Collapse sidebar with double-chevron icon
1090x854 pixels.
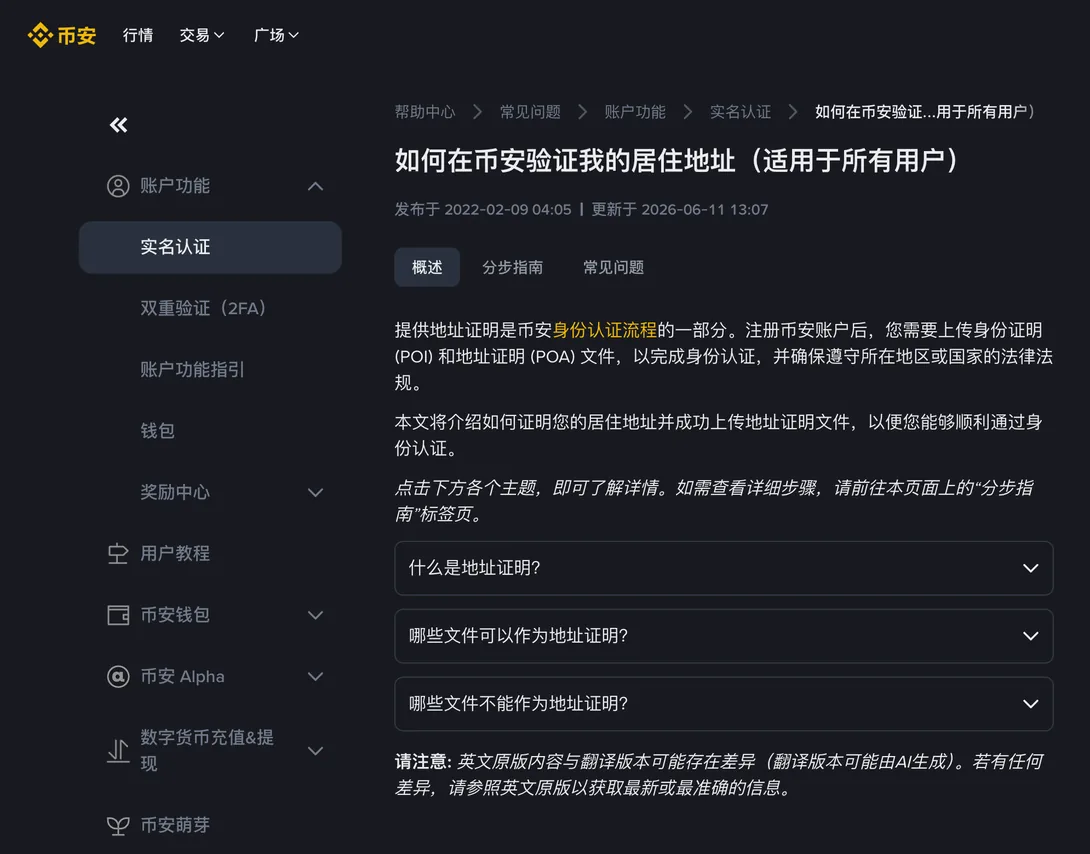118,125
